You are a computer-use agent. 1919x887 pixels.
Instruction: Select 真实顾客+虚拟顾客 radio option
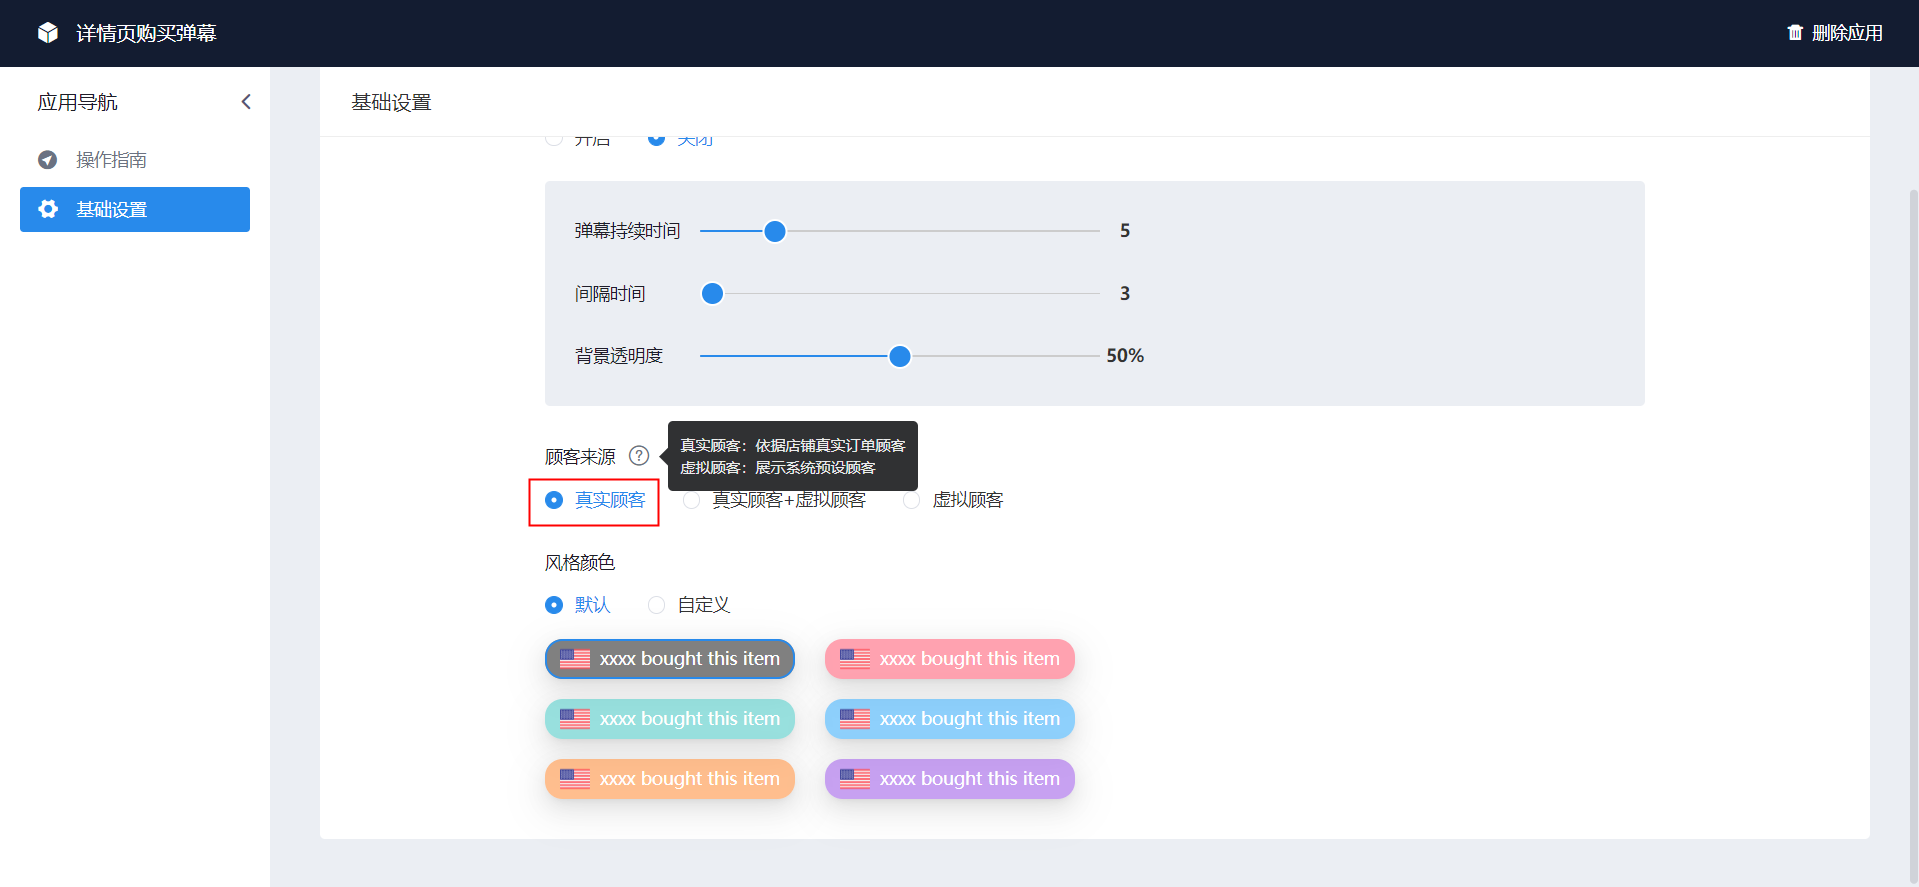tap(774, 500)
